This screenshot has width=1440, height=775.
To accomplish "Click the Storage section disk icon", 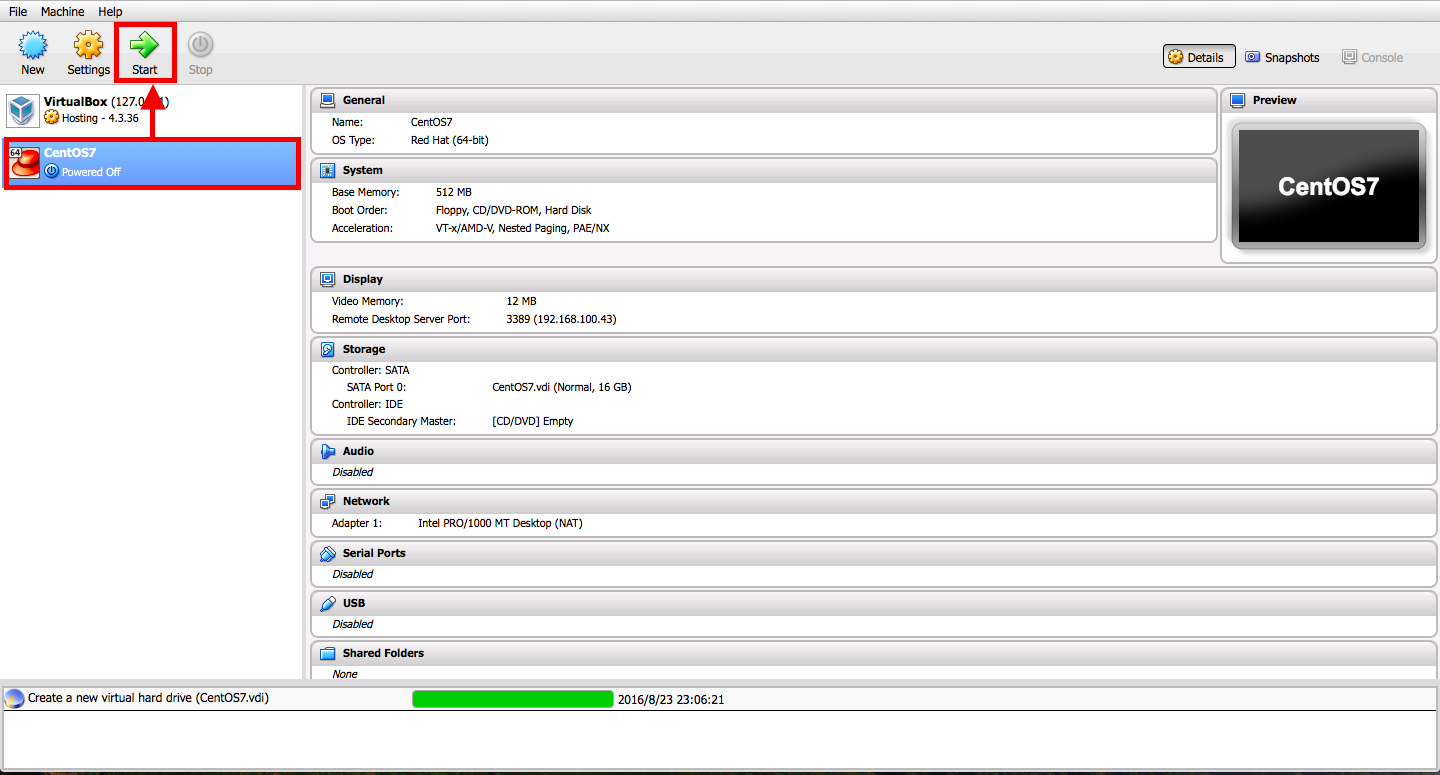I will pyautogui.click(x=327, y=349).
